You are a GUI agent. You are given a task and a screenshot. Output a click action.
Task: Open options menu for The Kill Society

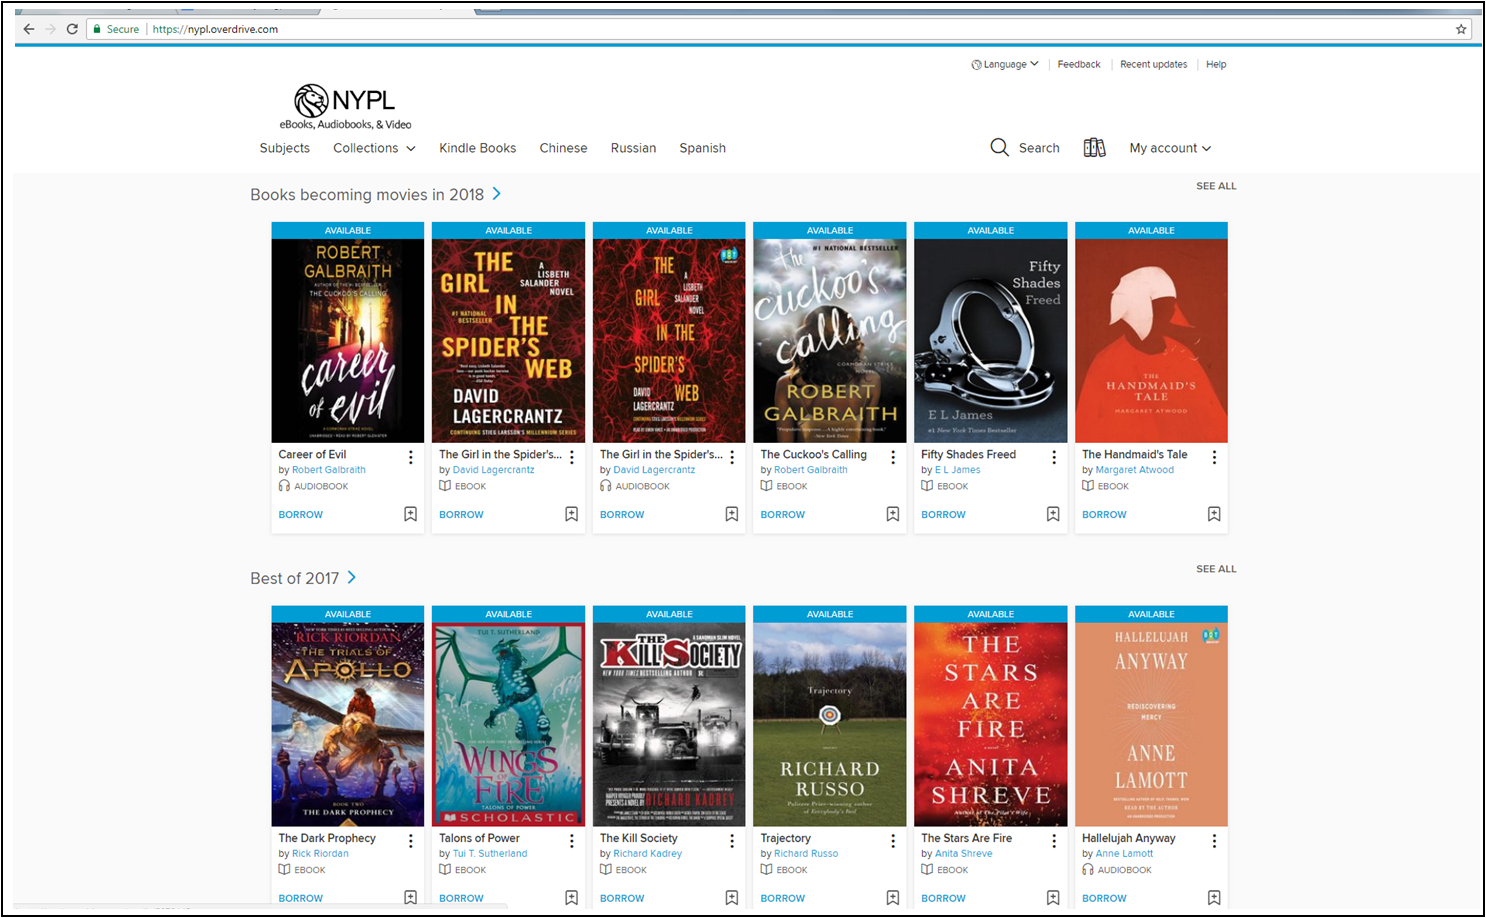tap(732, 841)
